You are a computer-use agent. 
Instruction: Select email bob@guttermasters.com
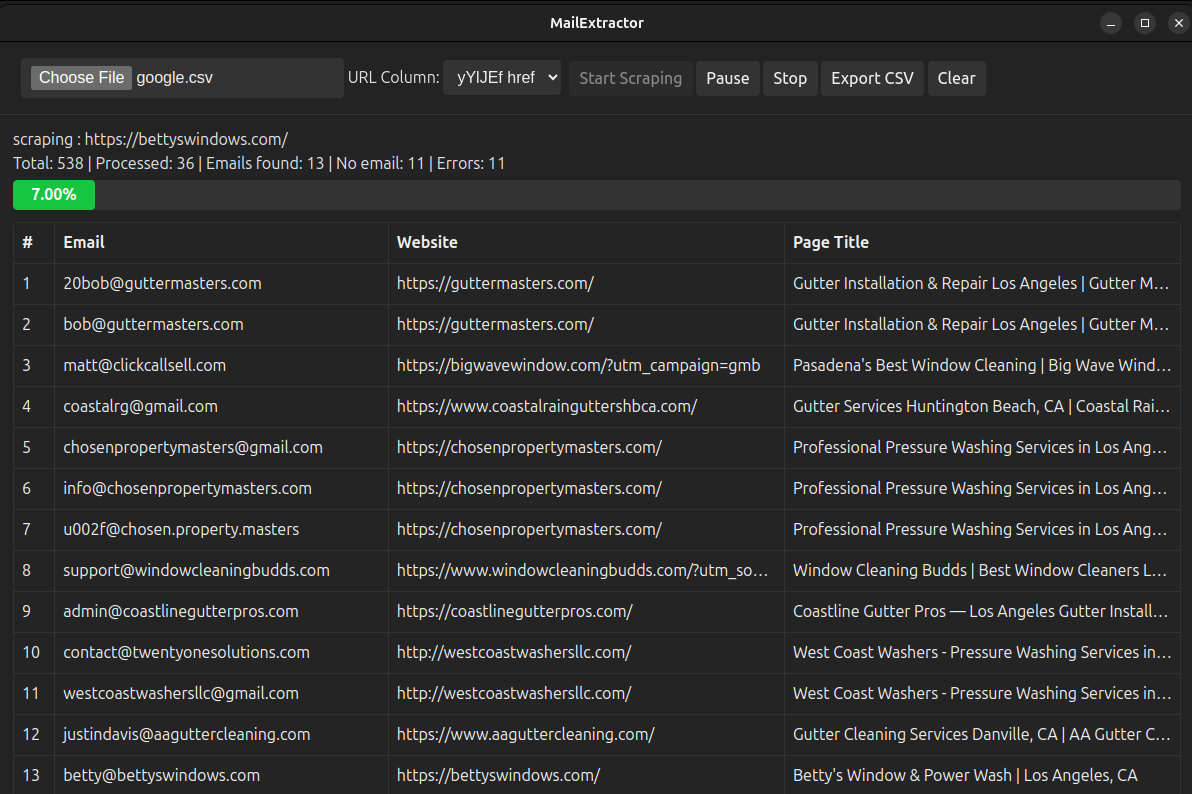tap(154, 325)
